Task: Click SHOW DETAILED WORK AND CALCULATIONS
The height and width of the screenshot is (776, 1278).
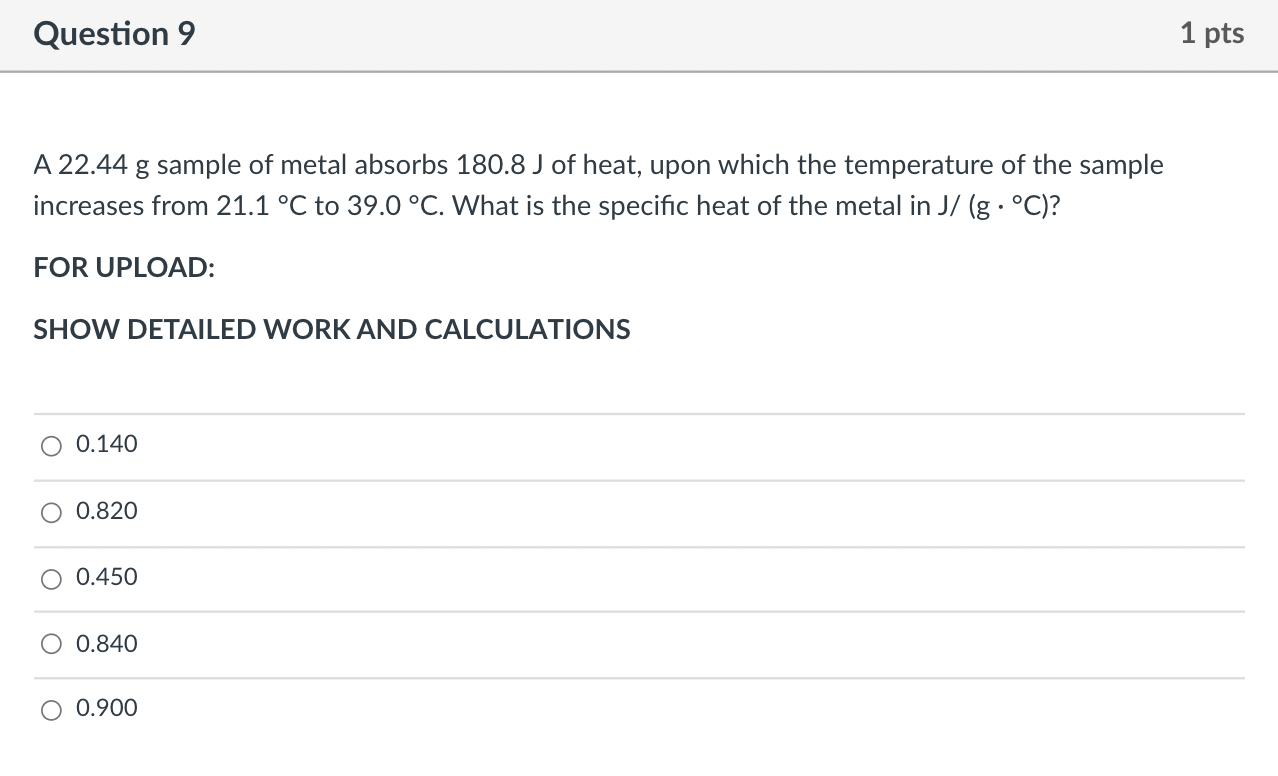Action: [331, 328]
